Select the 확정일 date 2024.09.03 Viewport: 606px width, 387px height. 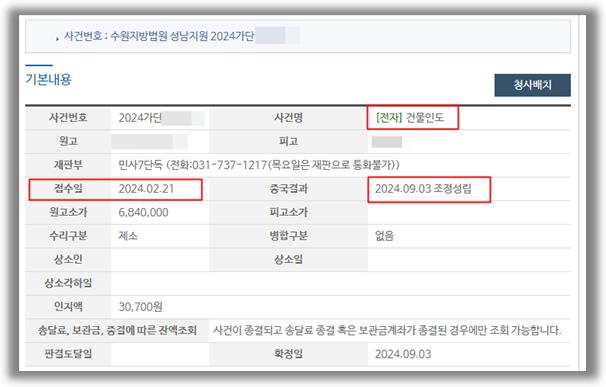[403, 354]
